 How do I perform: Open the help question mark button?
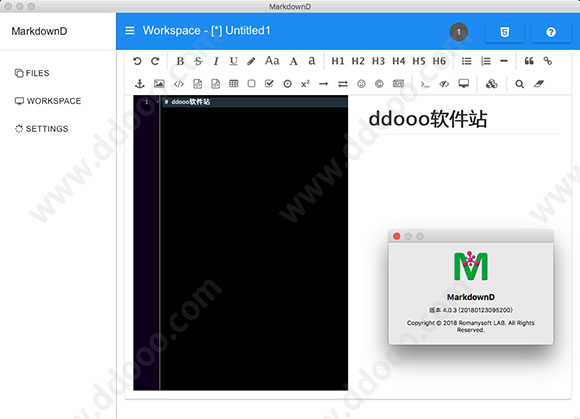550,32
